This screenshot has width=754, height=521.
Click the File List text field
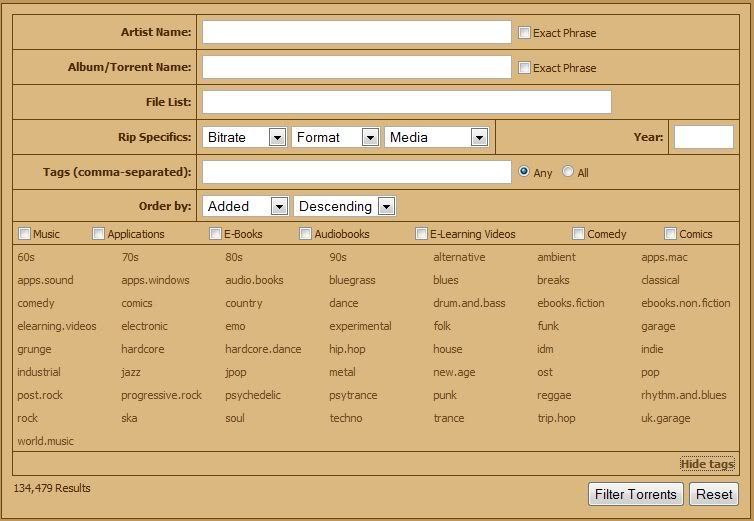406,102
